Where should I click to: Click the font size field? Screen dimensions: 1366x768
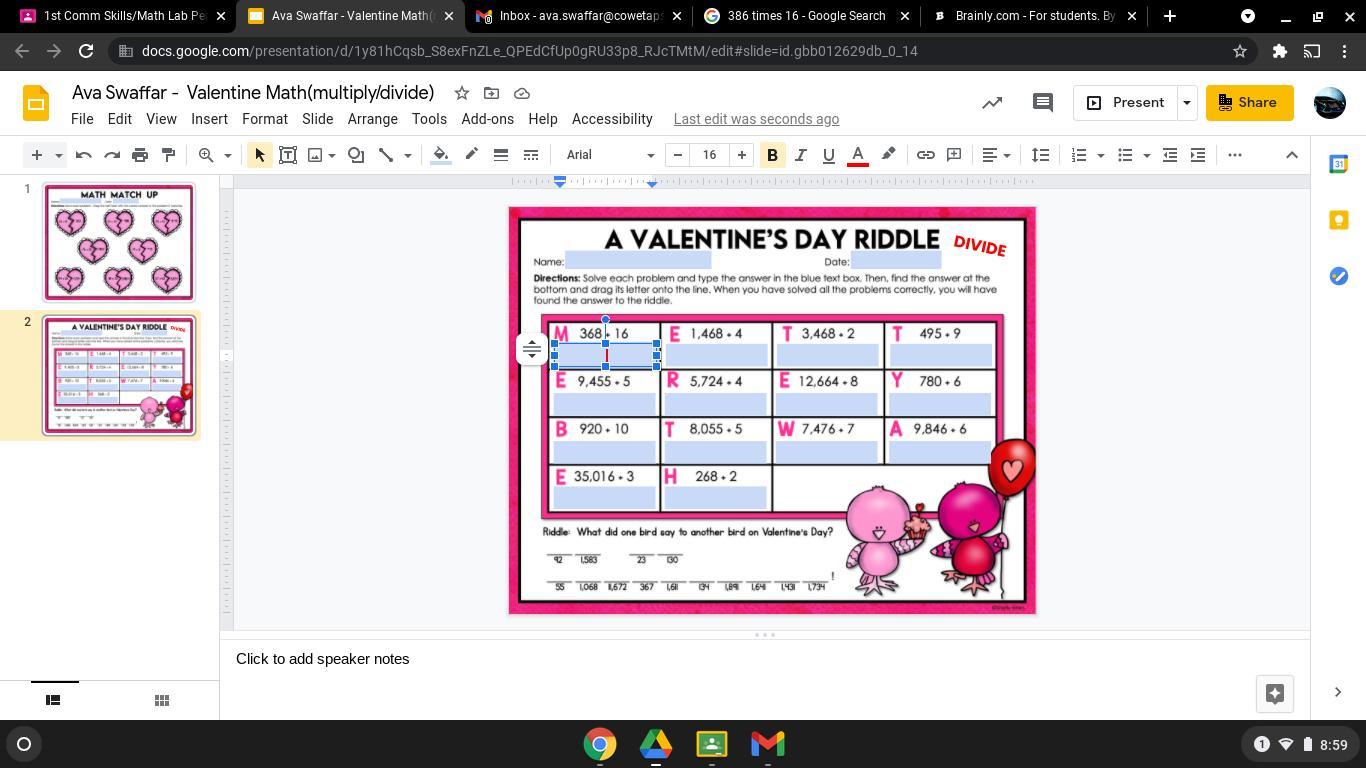(710, 155)
